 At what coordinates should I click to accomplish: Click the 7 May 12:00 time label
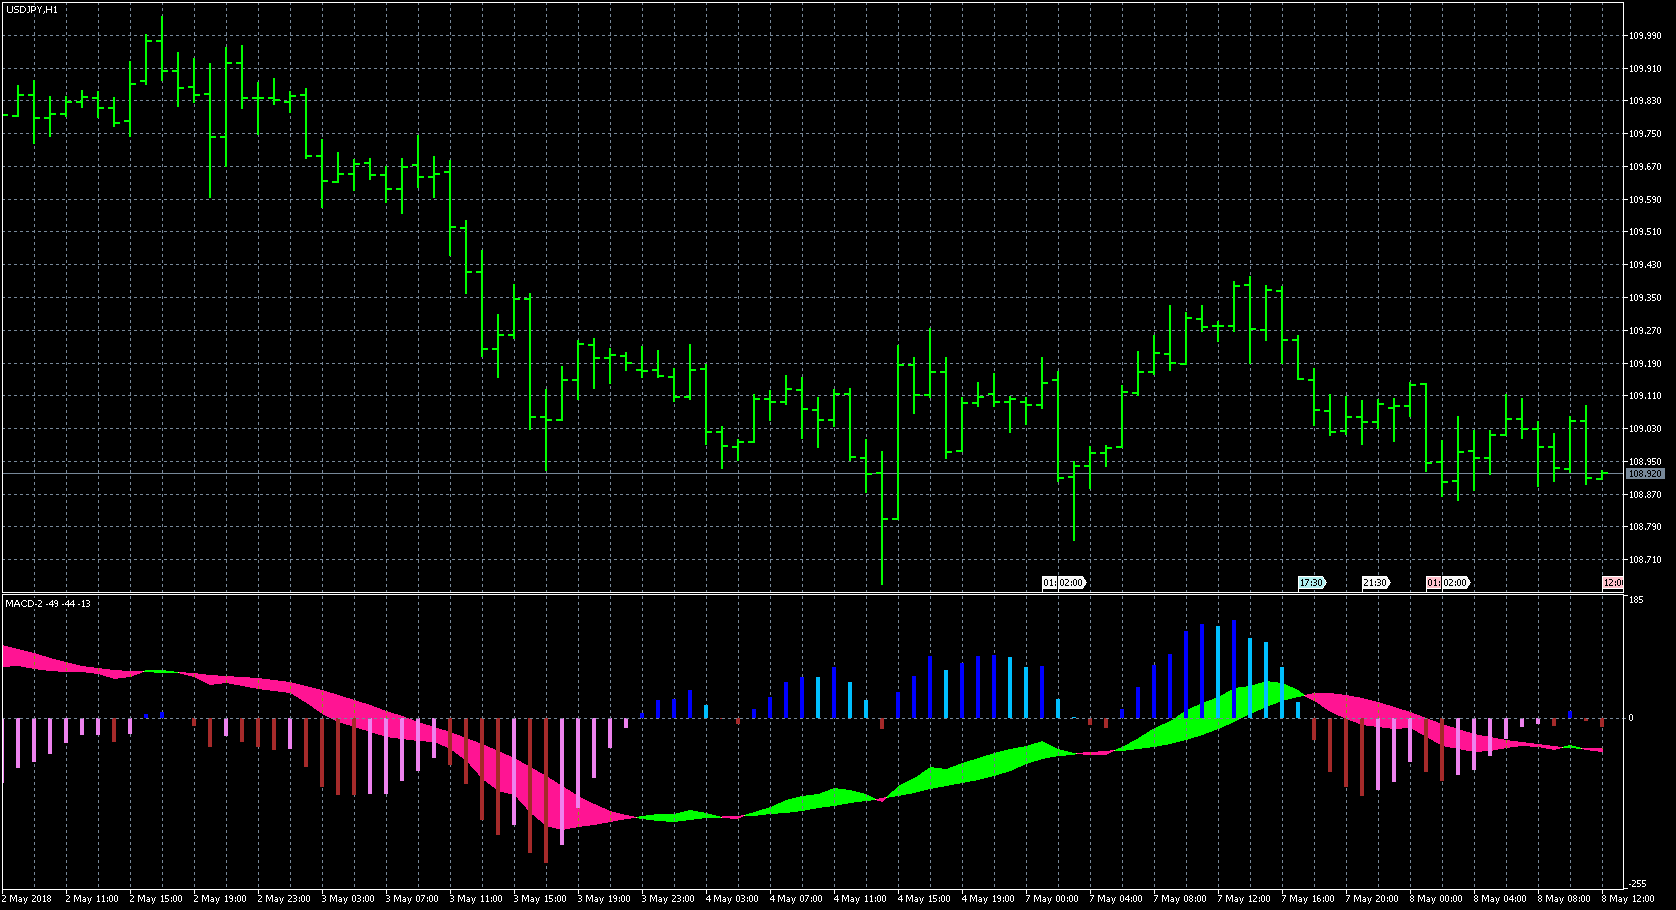coord(1244,899)
